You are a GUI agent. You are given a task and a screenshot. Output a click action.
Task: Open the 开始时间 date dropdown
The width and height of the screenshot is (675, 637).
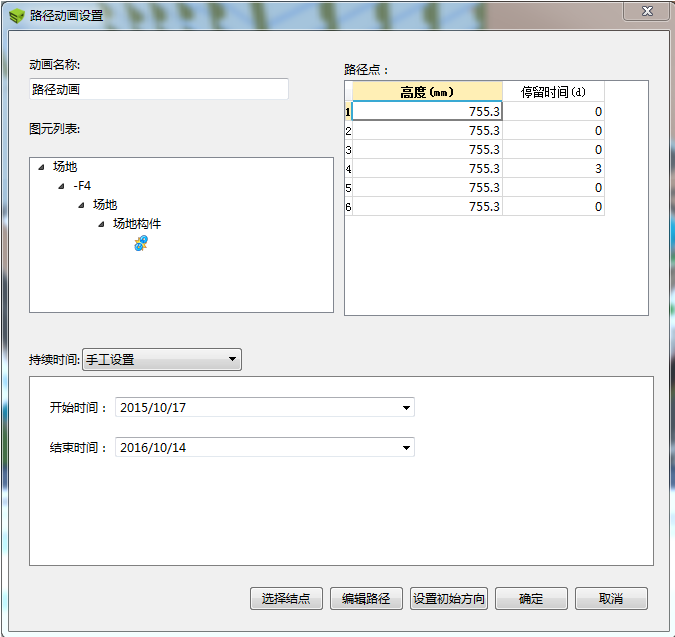406,408
